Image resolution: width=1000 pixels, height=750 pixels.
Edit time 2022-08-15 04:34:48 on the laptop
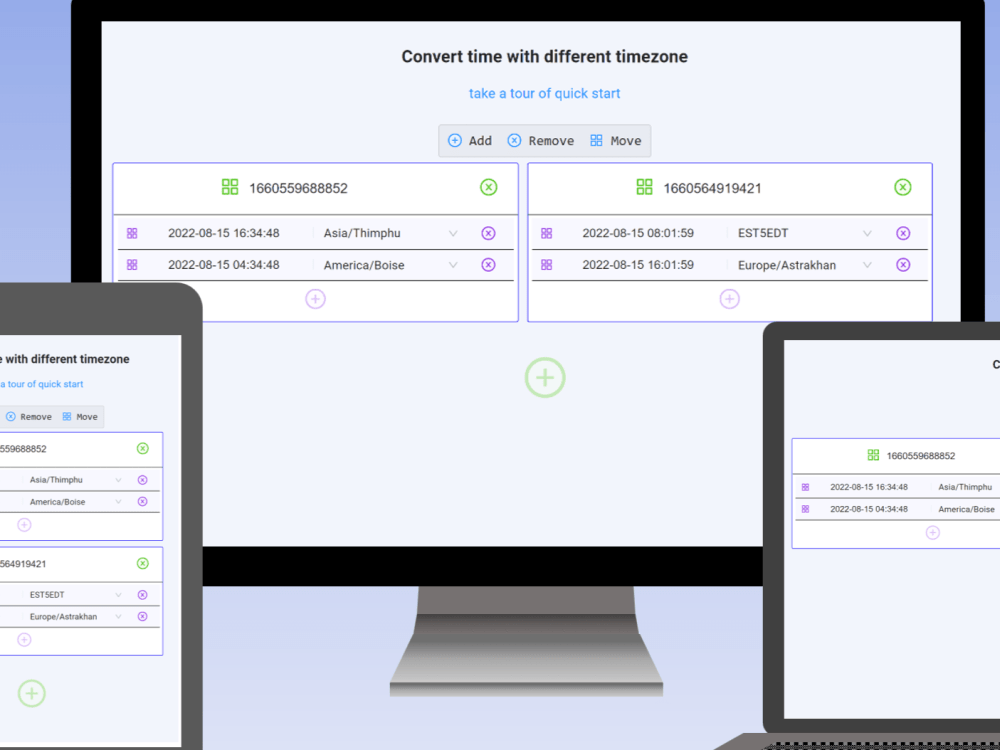[x=869, y=509]
